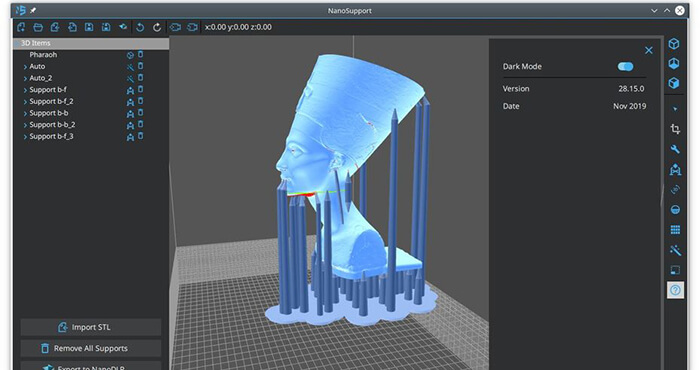This screenshot has height=370, width=700.
Task: Collapse the 3D Items header arrow
Action: (17, 43)
